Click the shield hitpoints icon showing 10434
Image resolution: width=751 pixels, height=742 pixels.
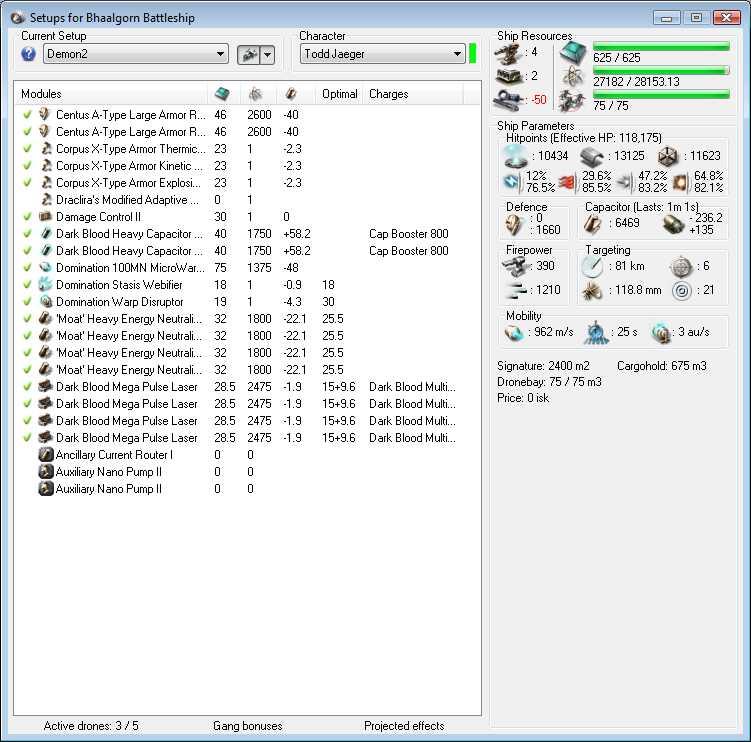point(515,156)
